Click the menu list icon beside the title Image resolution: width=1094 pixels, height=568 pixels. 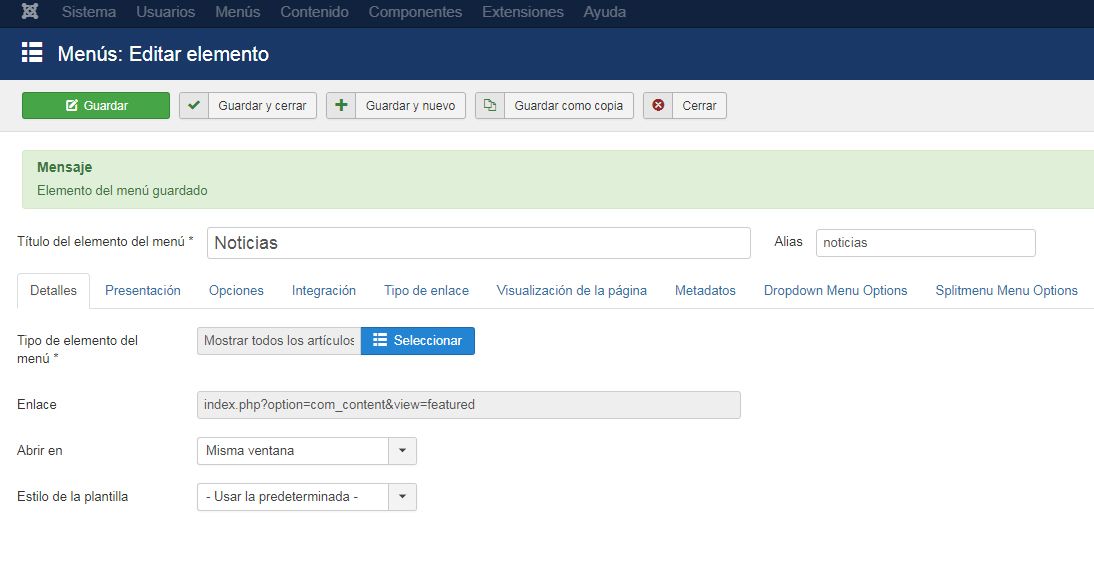32,53
